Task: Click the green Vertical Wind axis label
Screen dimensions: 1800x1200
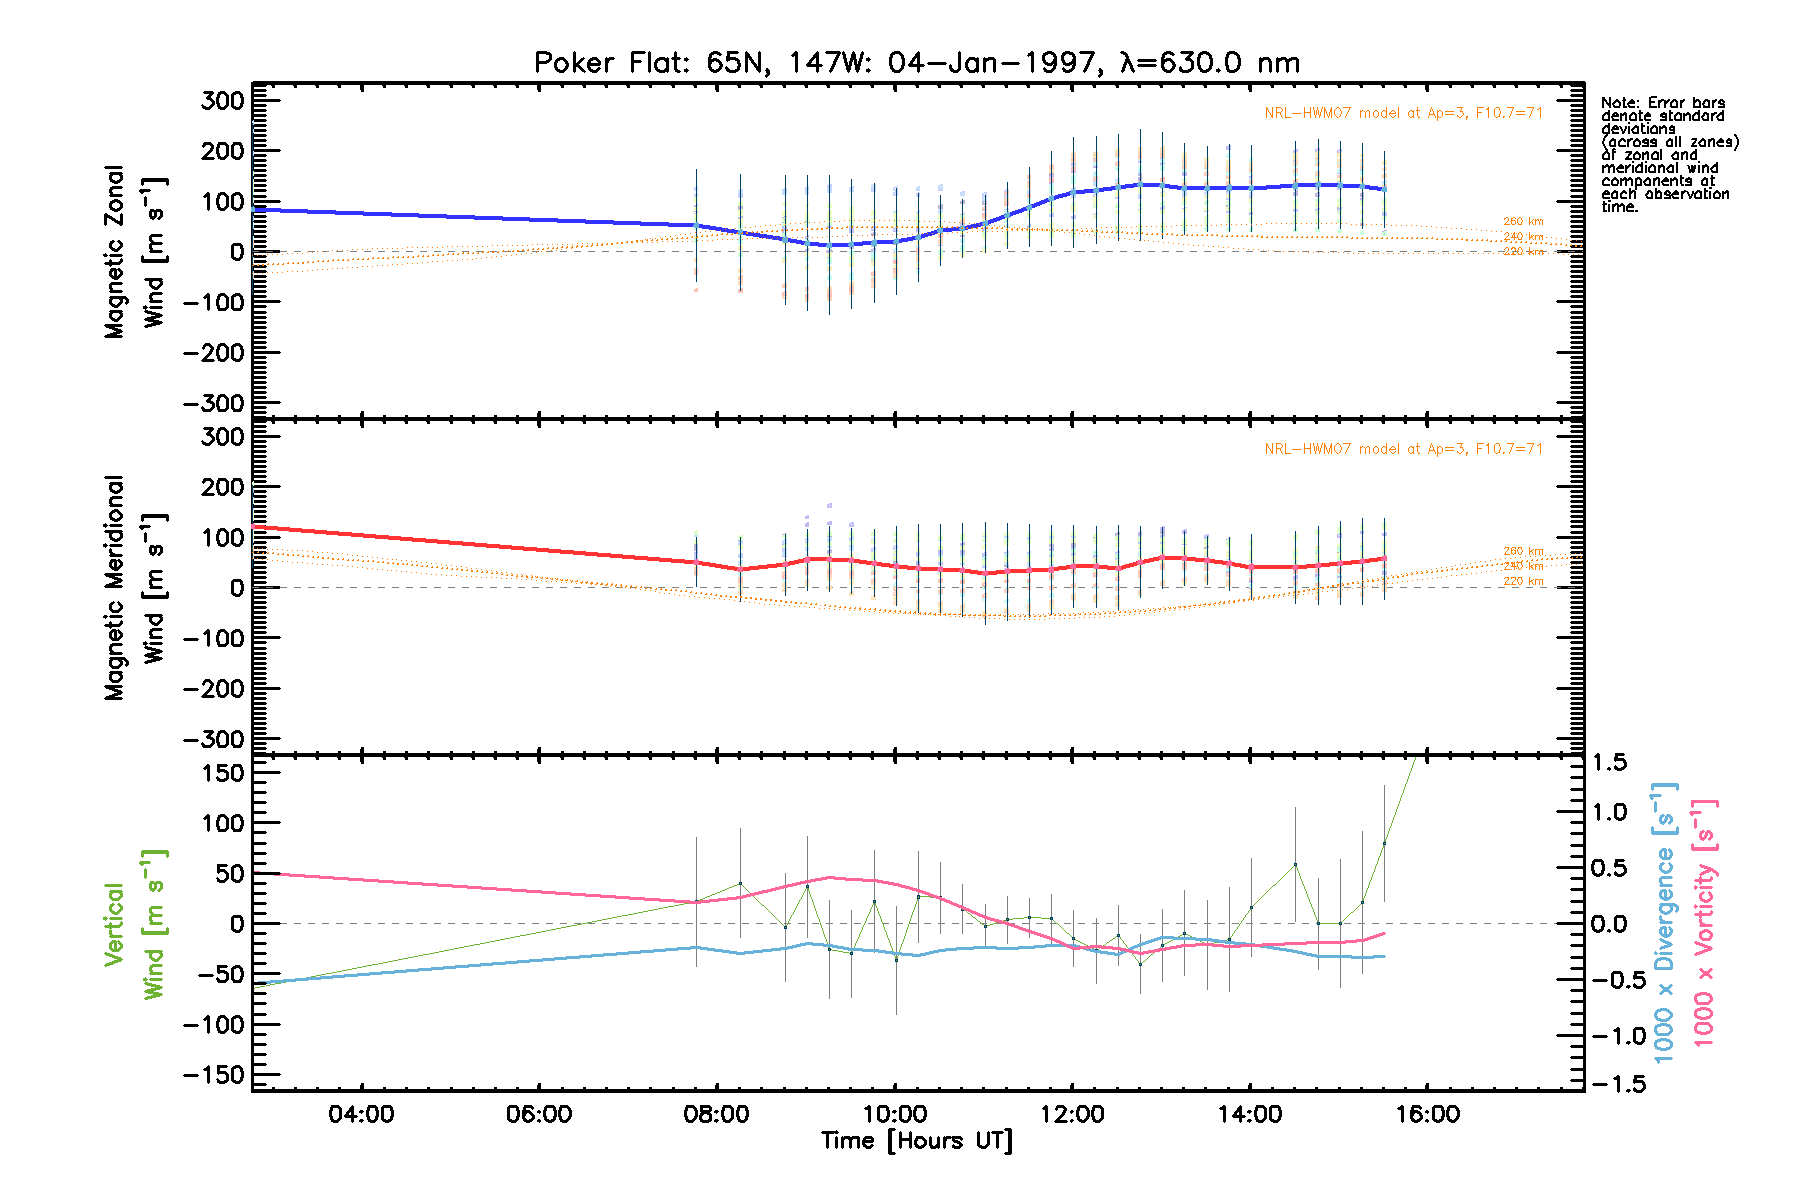Action: point(134,924)
